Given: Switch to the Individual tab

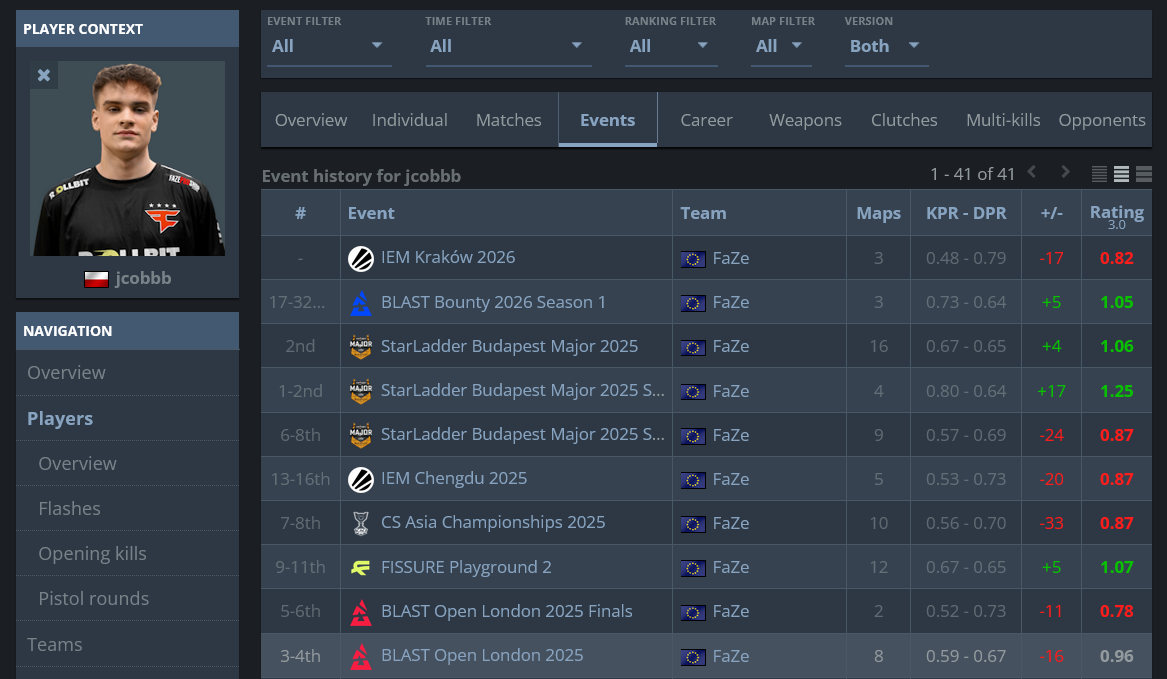Looking at the screenshot, I should pyautogui.click(x=409, y=120).
